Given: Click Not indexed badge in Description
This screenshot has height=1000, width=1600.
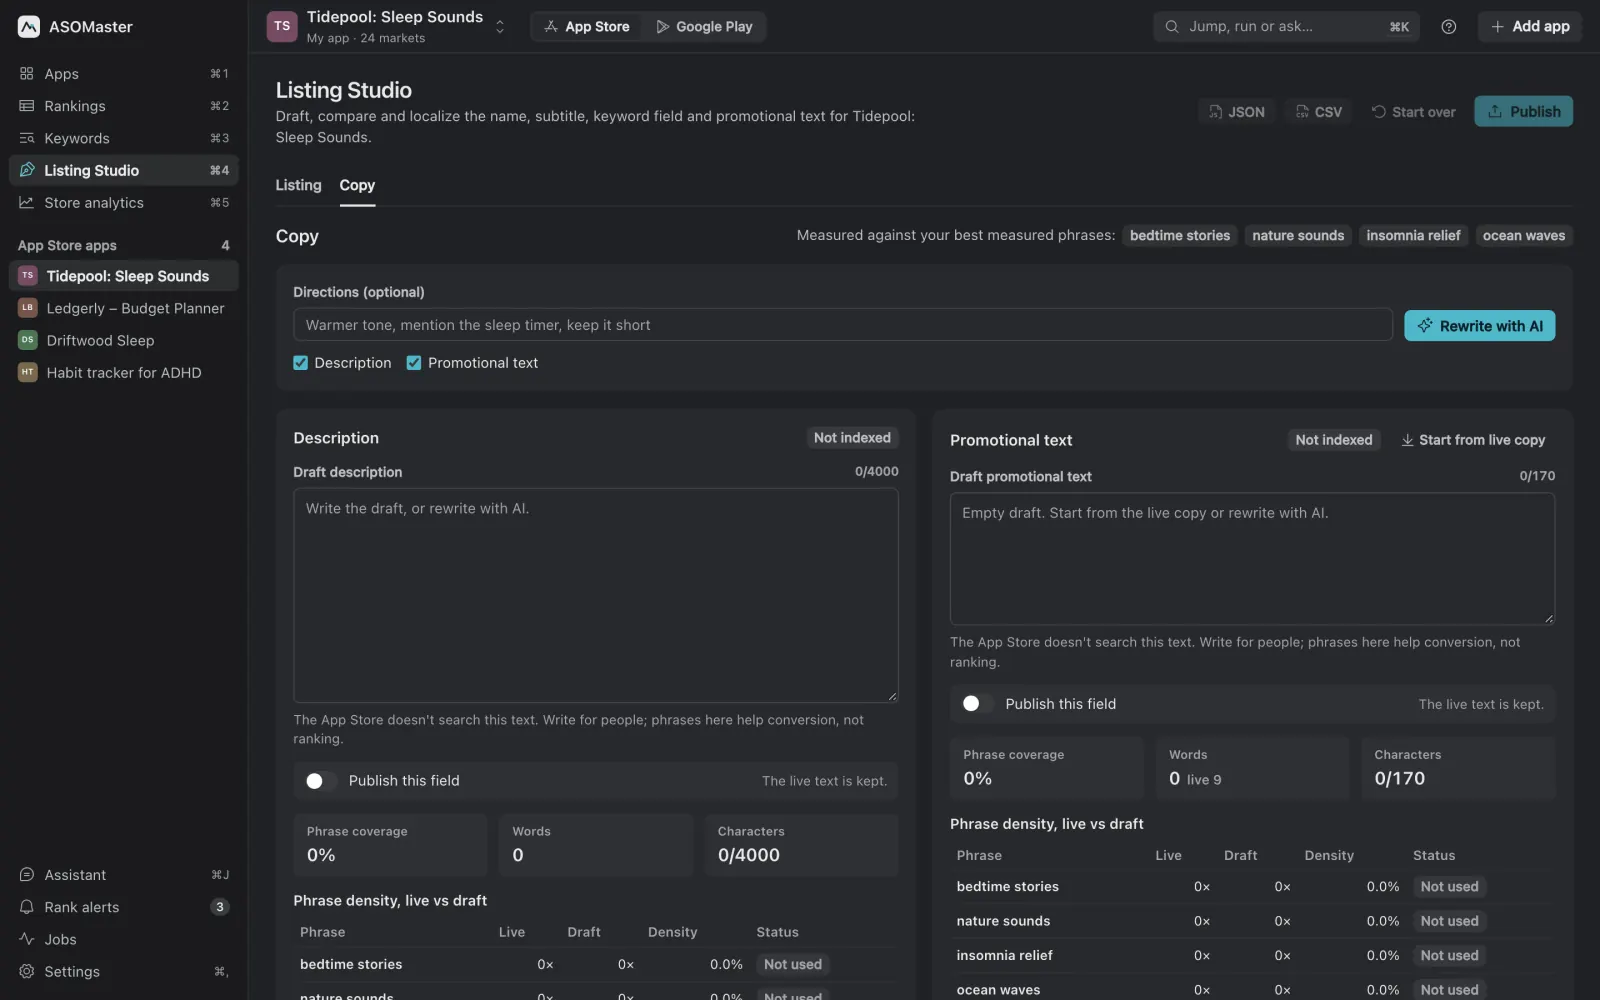Looking at the screenshot, I should 852,438.
